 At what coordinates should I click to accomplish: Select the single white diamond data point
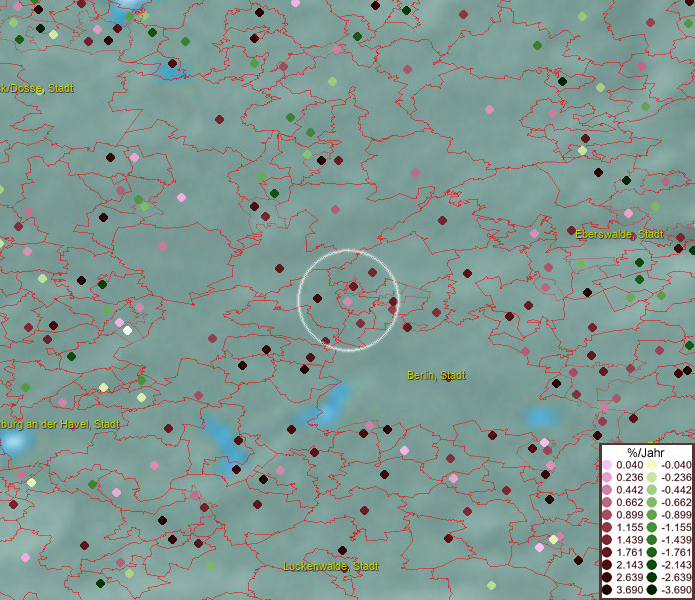pyautogui.click(x=127, y=330)
